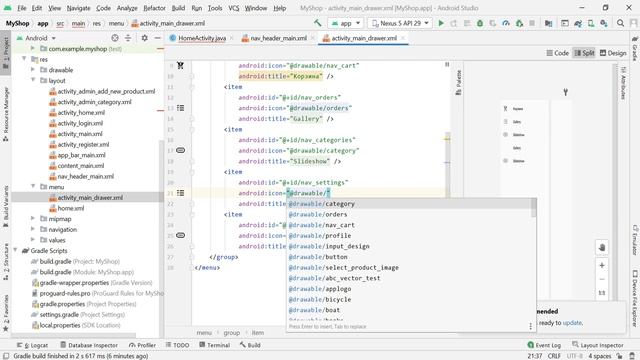640x360 pixels.
Task: Expand the values folder
Action: (33, 240)
